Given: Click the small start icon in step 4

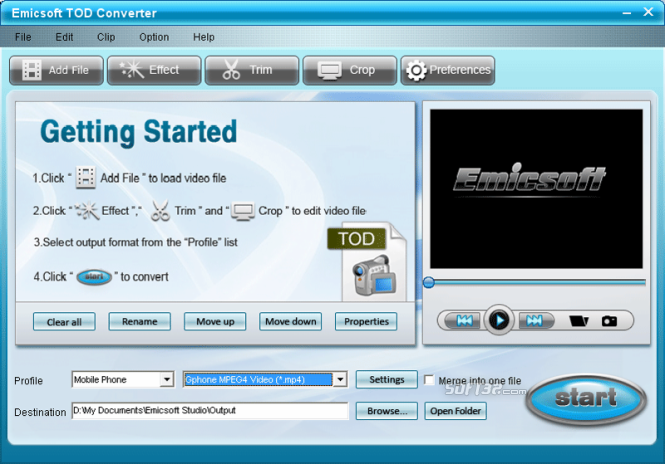Looking at the screenshot, I should [94, 277].
